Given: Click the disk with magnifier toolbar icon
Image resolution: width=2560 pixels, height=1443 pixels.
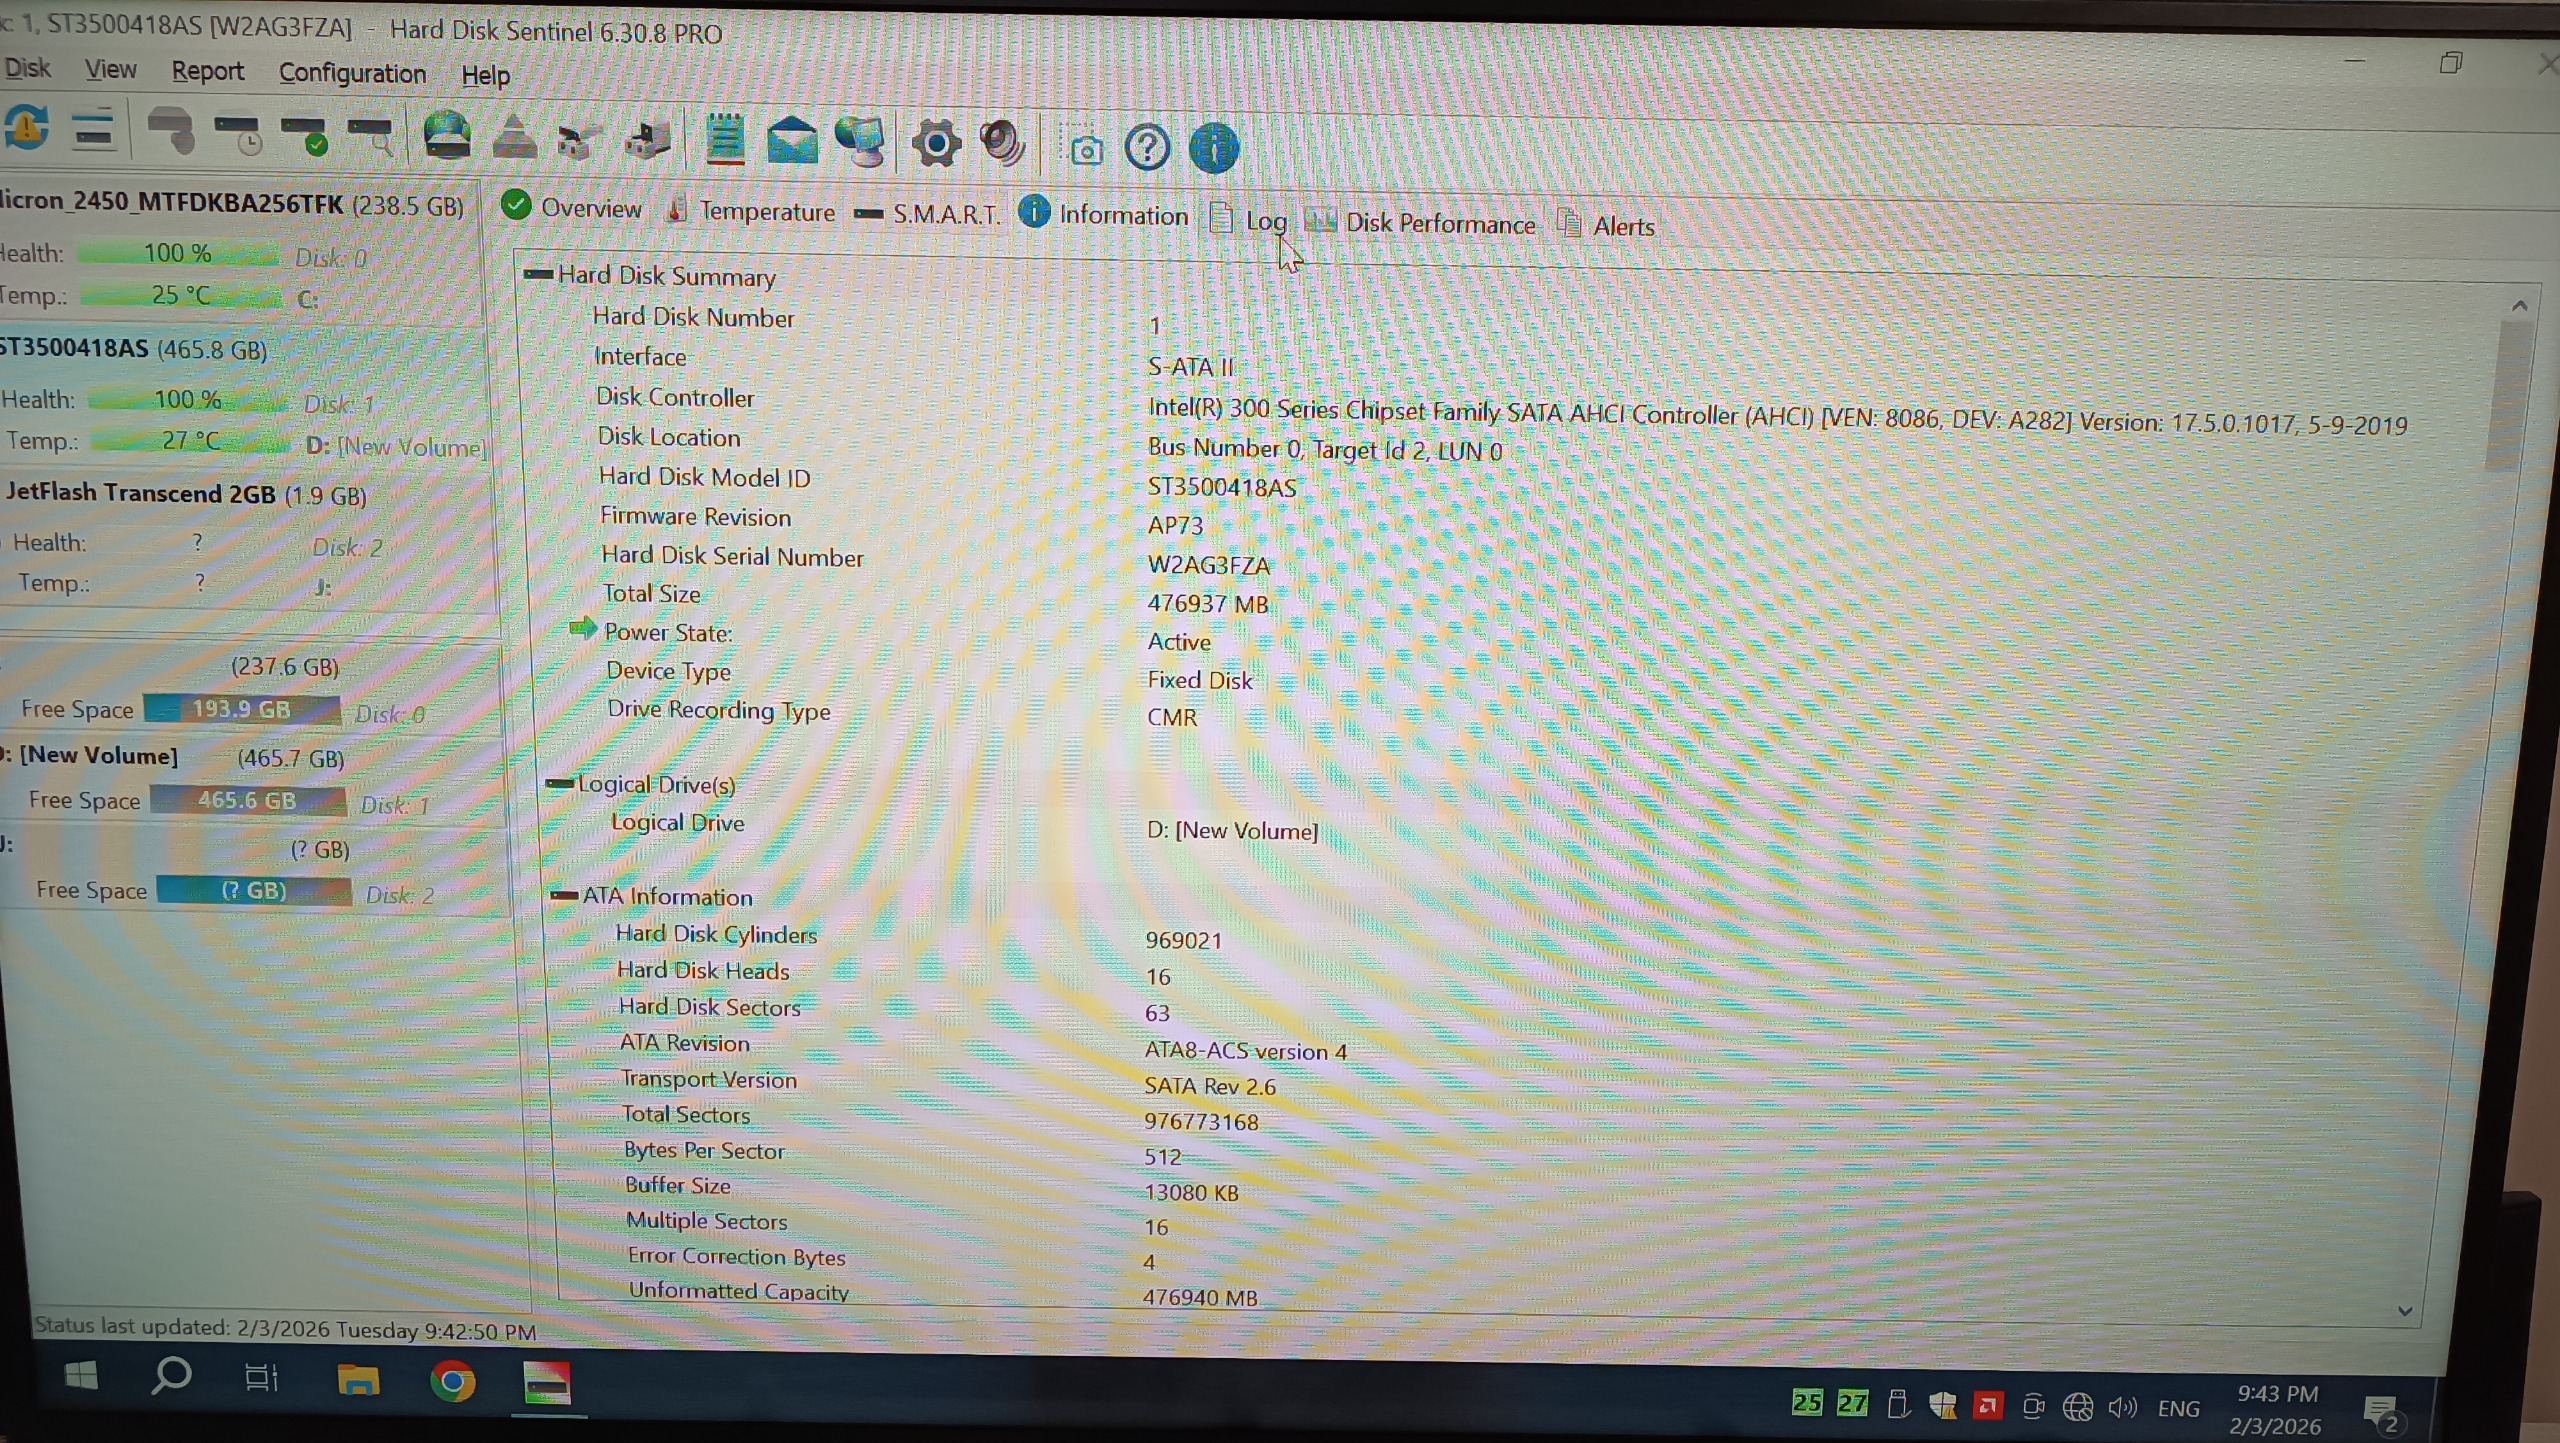Looking at the screenshot, I should click(371, 137).
